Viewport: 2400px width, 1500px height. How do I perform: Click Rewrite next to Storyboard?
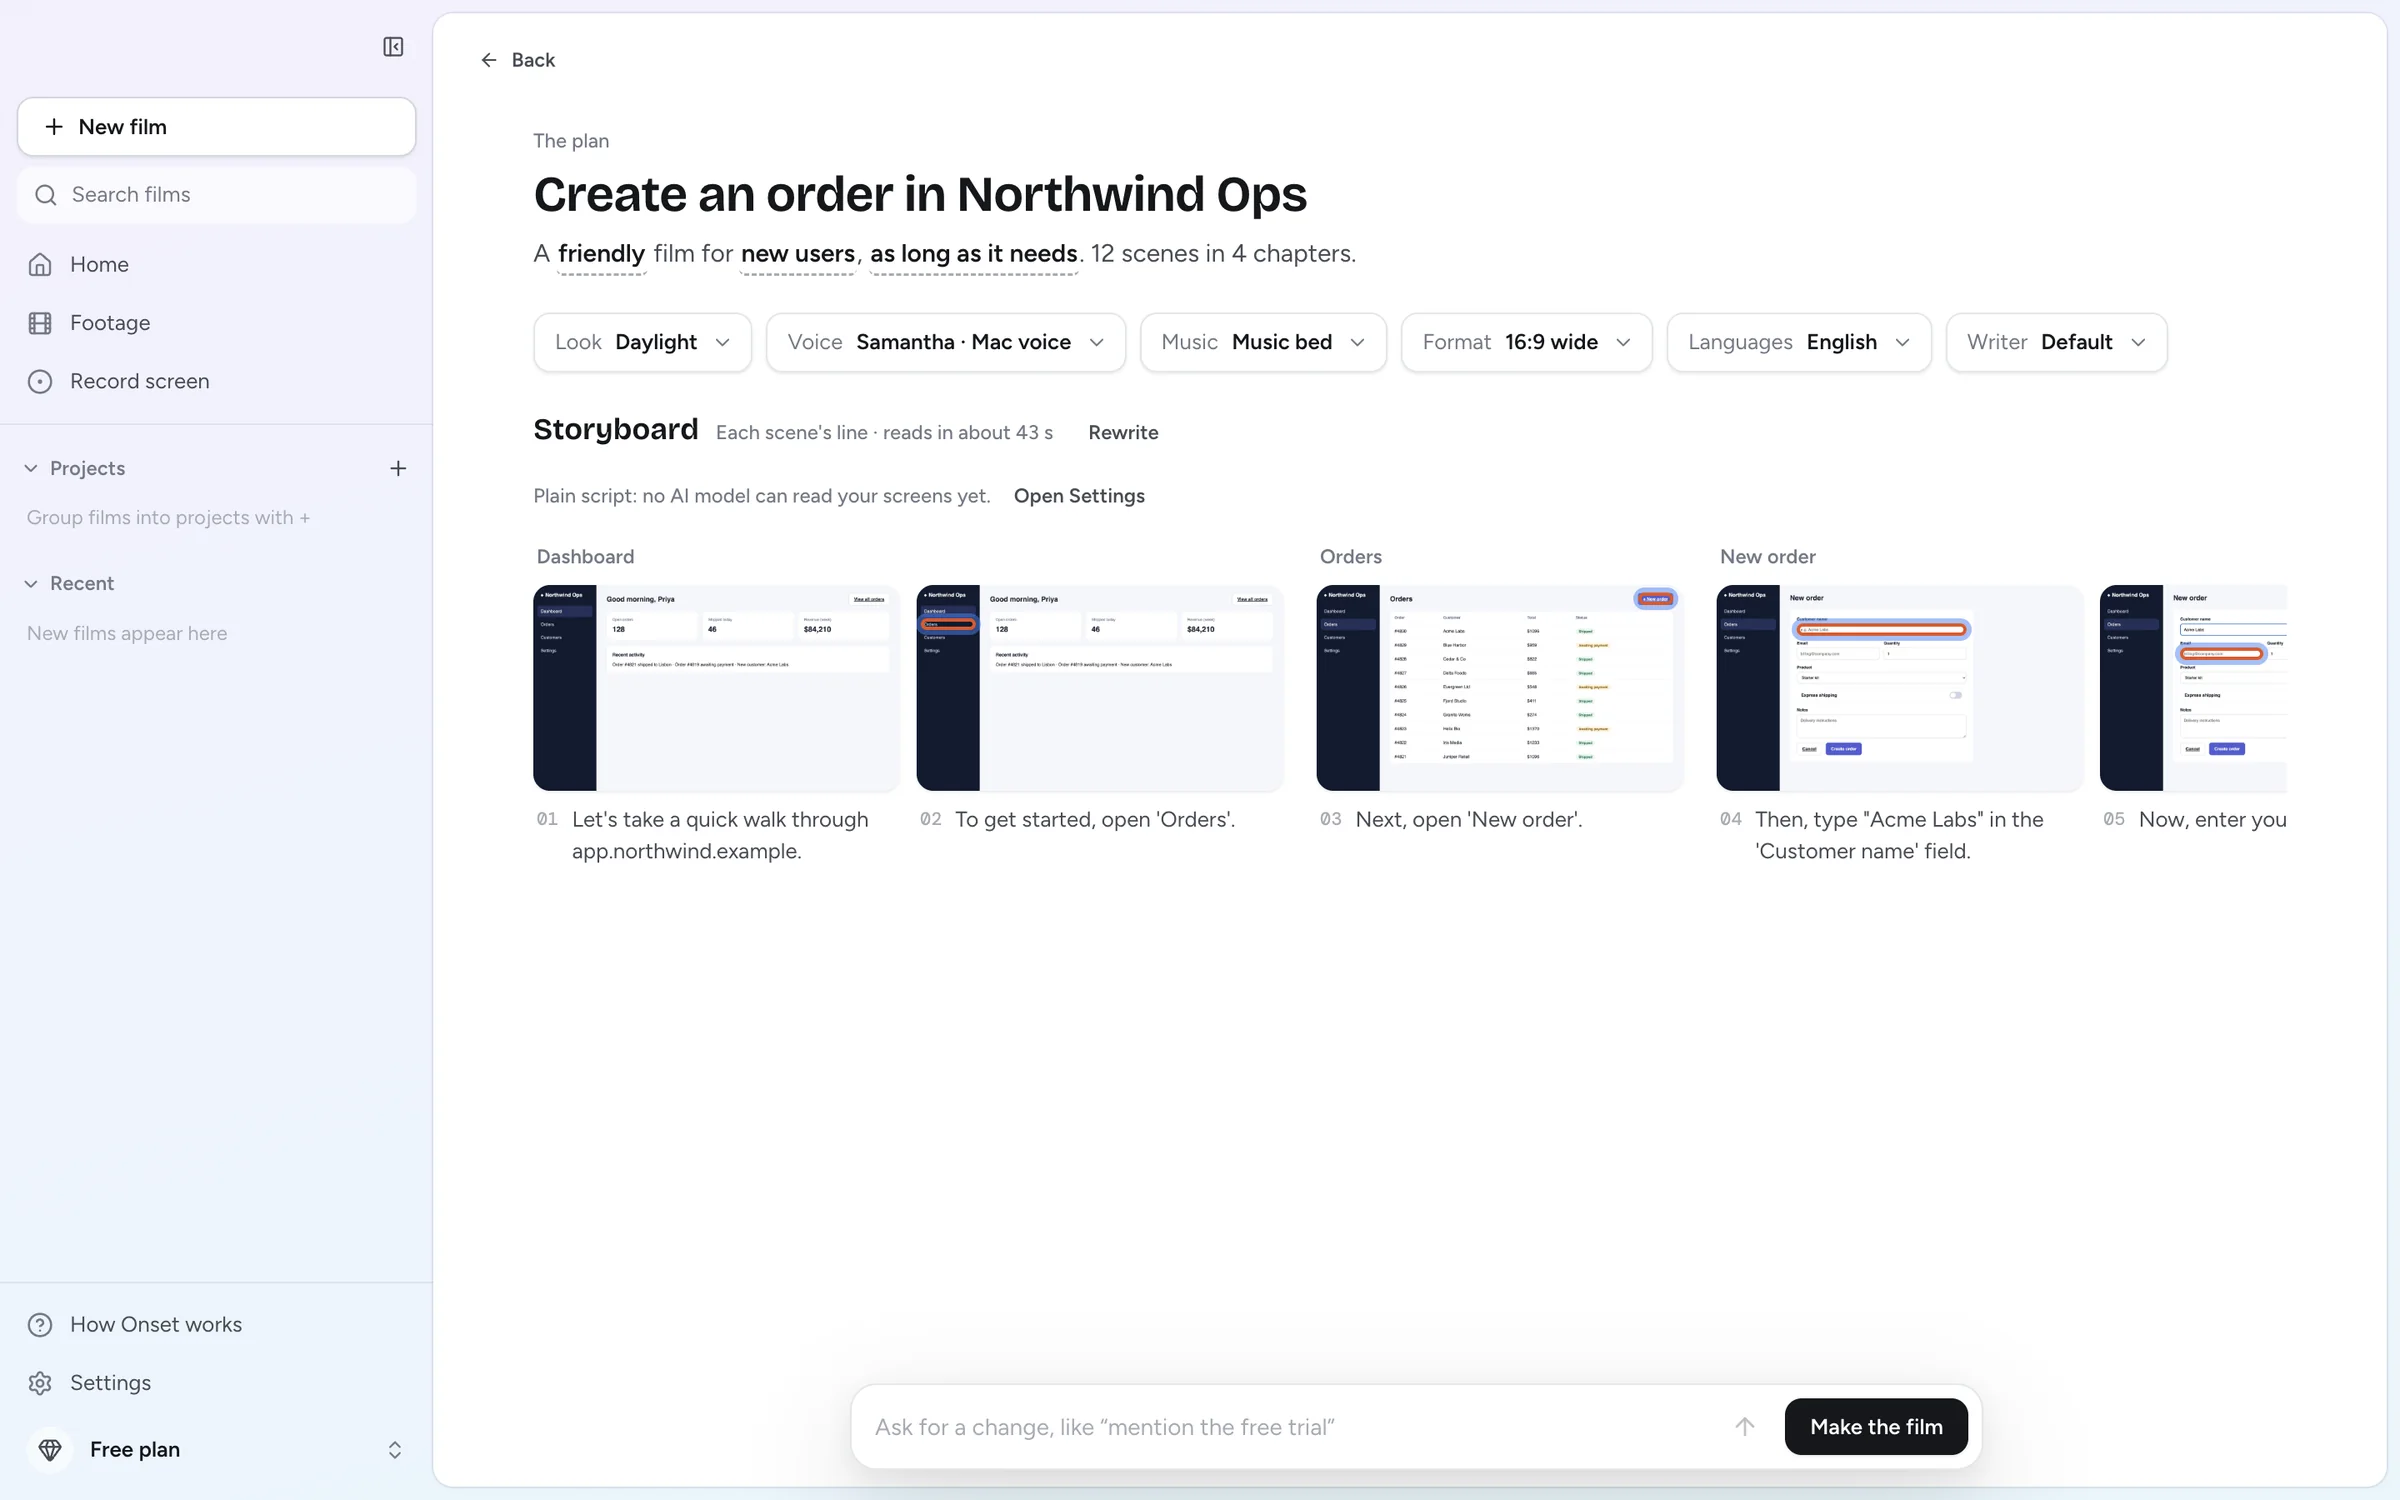pos(1123,433)
